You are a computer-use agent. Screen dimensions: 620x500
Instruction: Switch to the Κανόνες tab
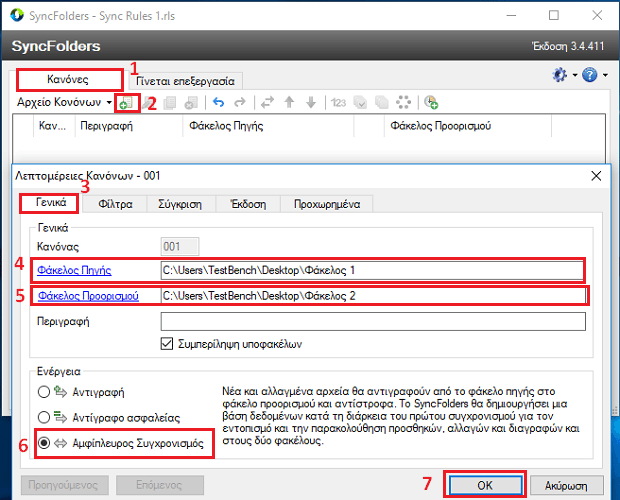[69, 79]
